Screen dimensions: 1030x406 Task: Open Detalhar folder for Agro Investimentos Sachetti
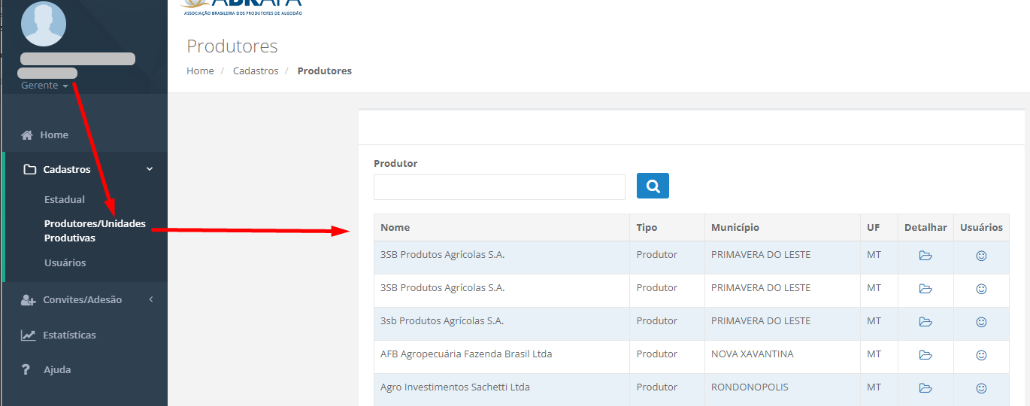coord(925,388)
